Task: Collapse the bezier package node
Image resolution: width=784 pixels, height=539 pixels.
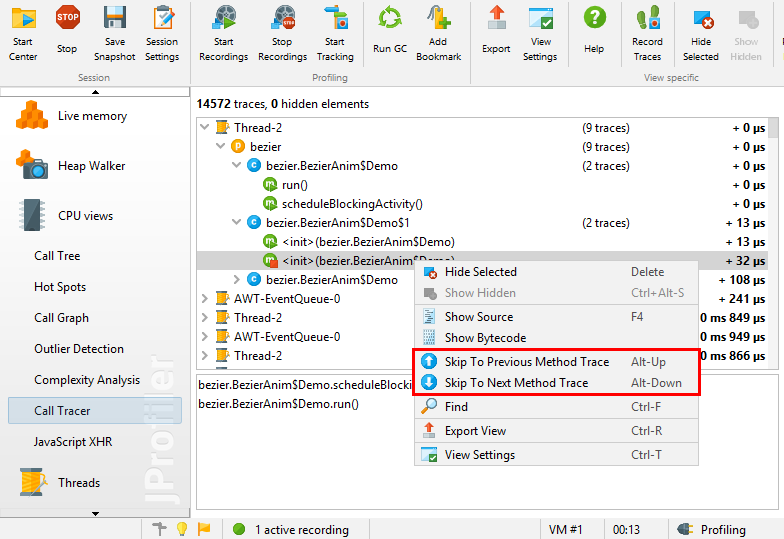Action: click(220, 146)
